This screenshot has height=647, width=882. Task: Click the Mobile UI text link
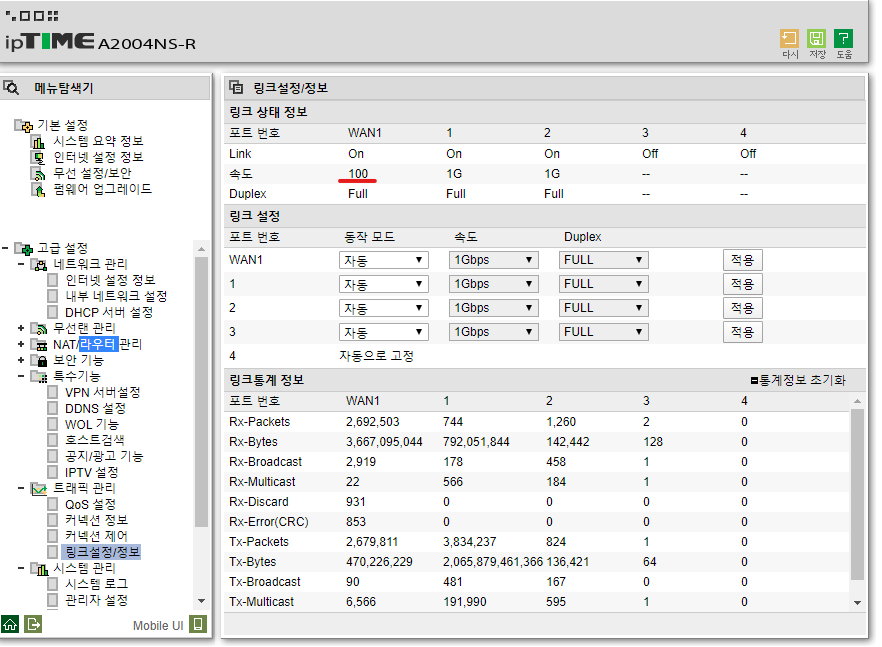click(x=158, y=626)
